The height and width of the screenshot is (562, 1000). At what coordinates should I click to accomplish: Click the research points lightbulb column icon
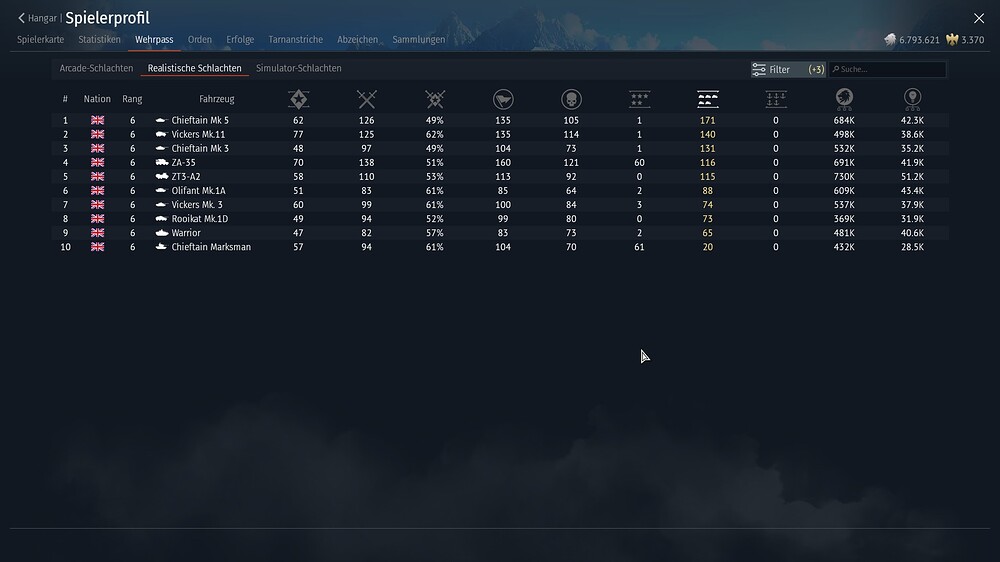[912, 99]
